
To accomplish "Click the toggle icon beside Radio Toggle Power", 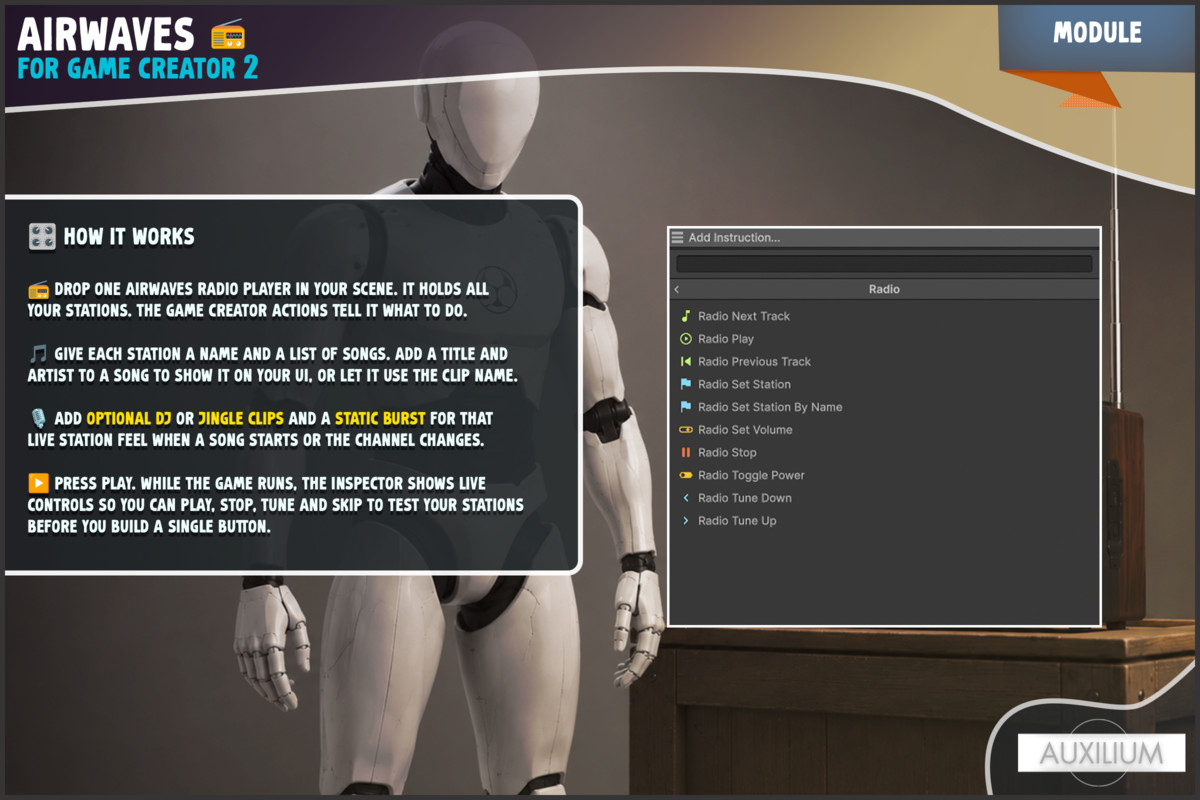I will [x=686, y=475].
